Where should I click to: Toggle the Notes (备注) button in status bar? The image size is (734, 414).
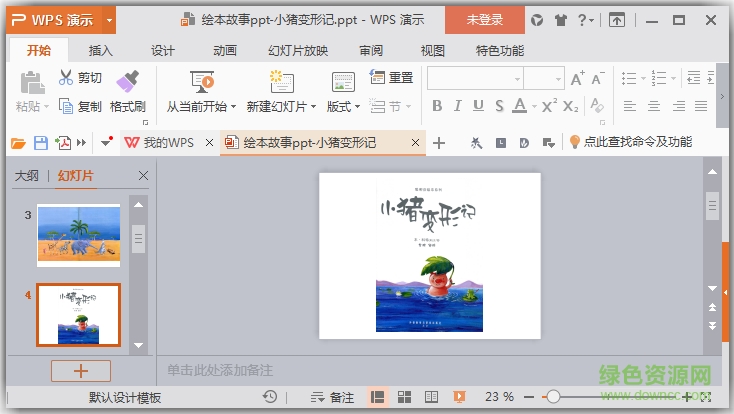[332, 398]
